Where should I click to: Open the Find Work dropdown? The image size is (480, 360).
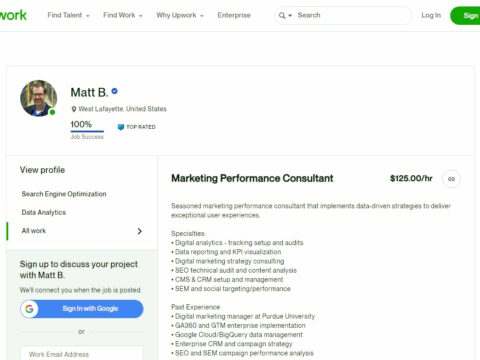point(123,15)
